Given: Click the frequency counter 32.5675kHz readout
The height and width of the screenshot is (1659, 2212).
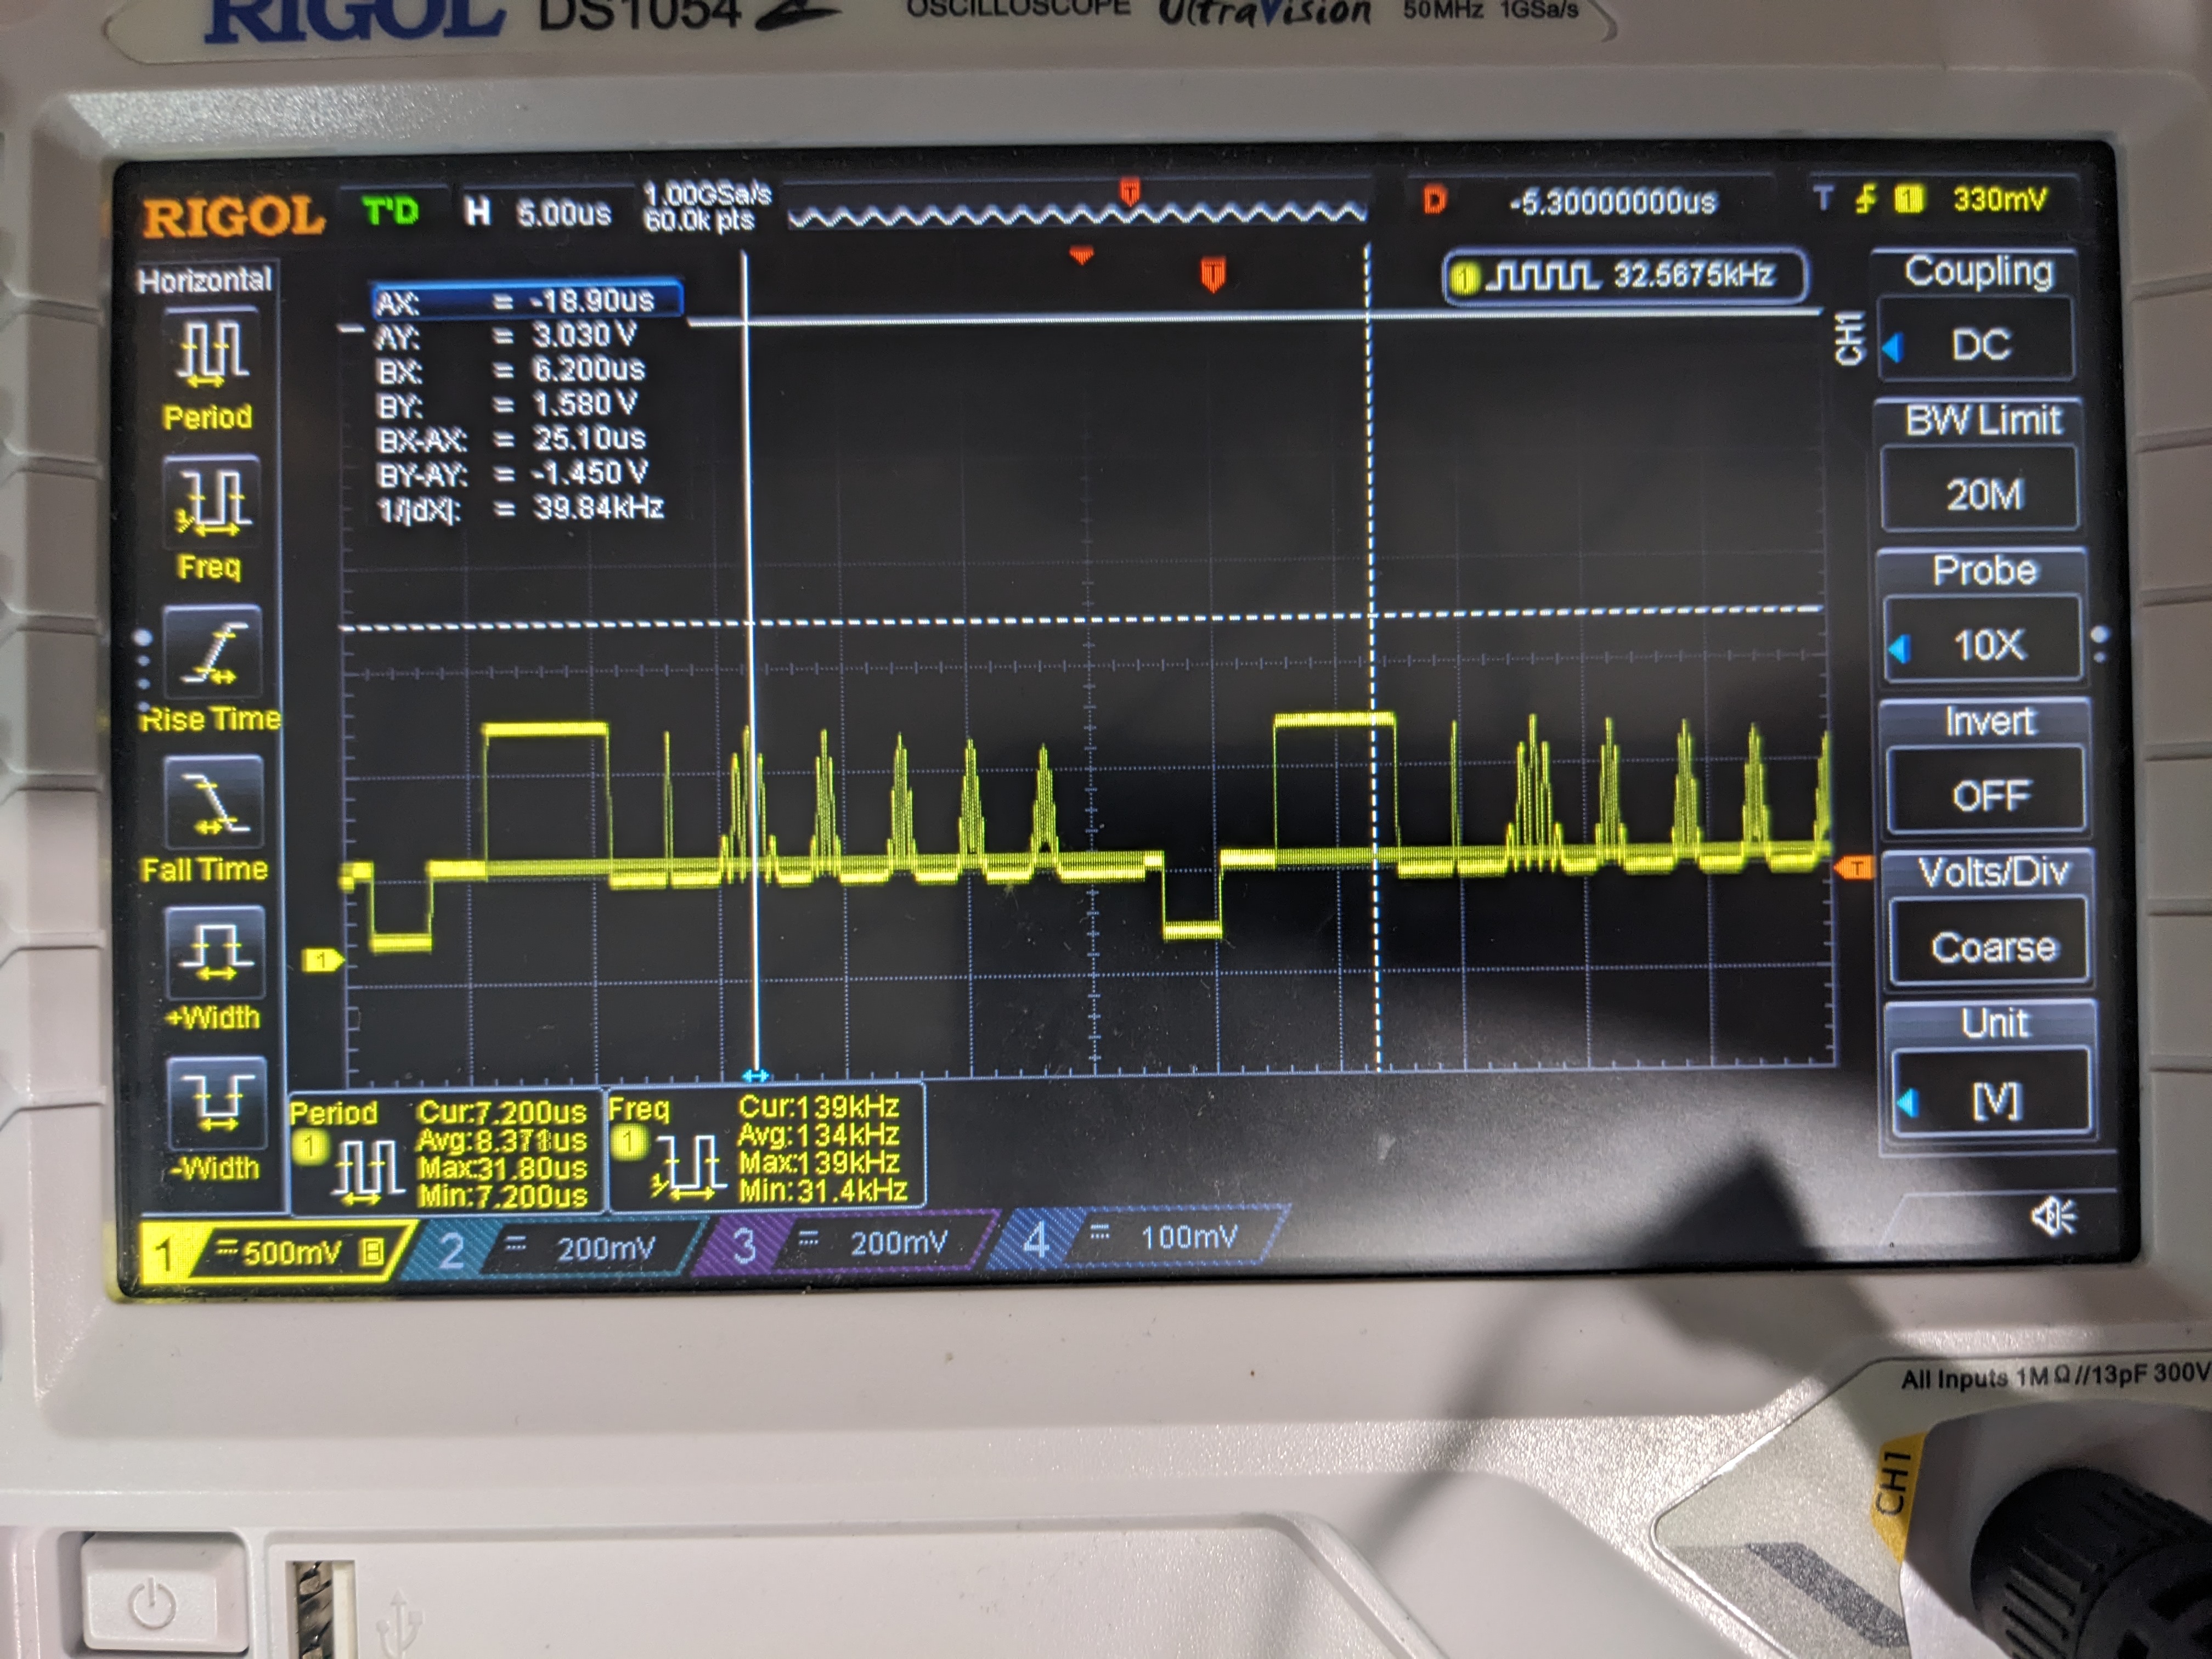Looking at the screenshot, I should (1625, 276).
